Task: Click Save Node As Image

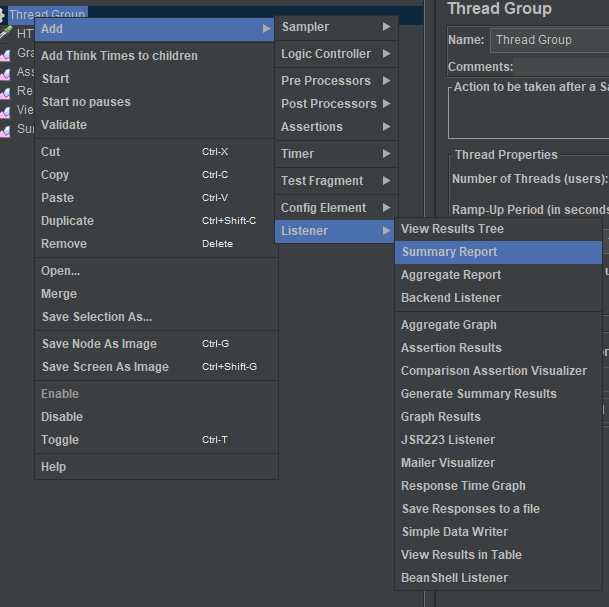Action: pos(156,344)
